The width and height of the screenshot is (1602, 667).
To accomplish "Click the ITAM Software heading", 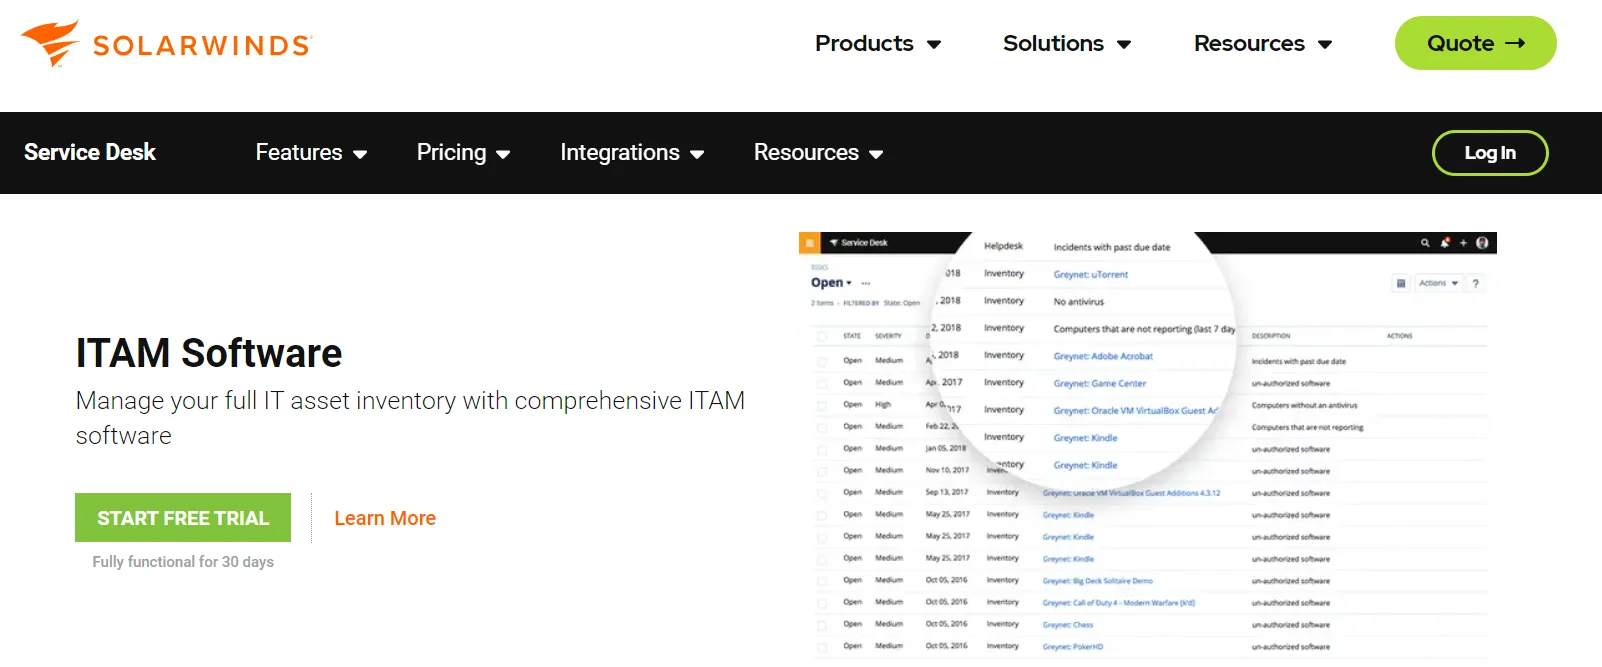I will pos(209,353).
